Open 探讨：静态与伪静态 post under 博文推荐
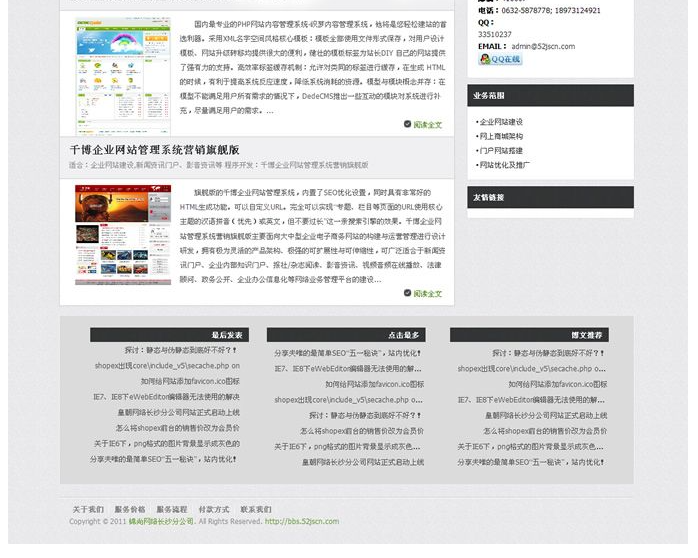Screen dimensions: 698x558 click(x=548, y=353)
